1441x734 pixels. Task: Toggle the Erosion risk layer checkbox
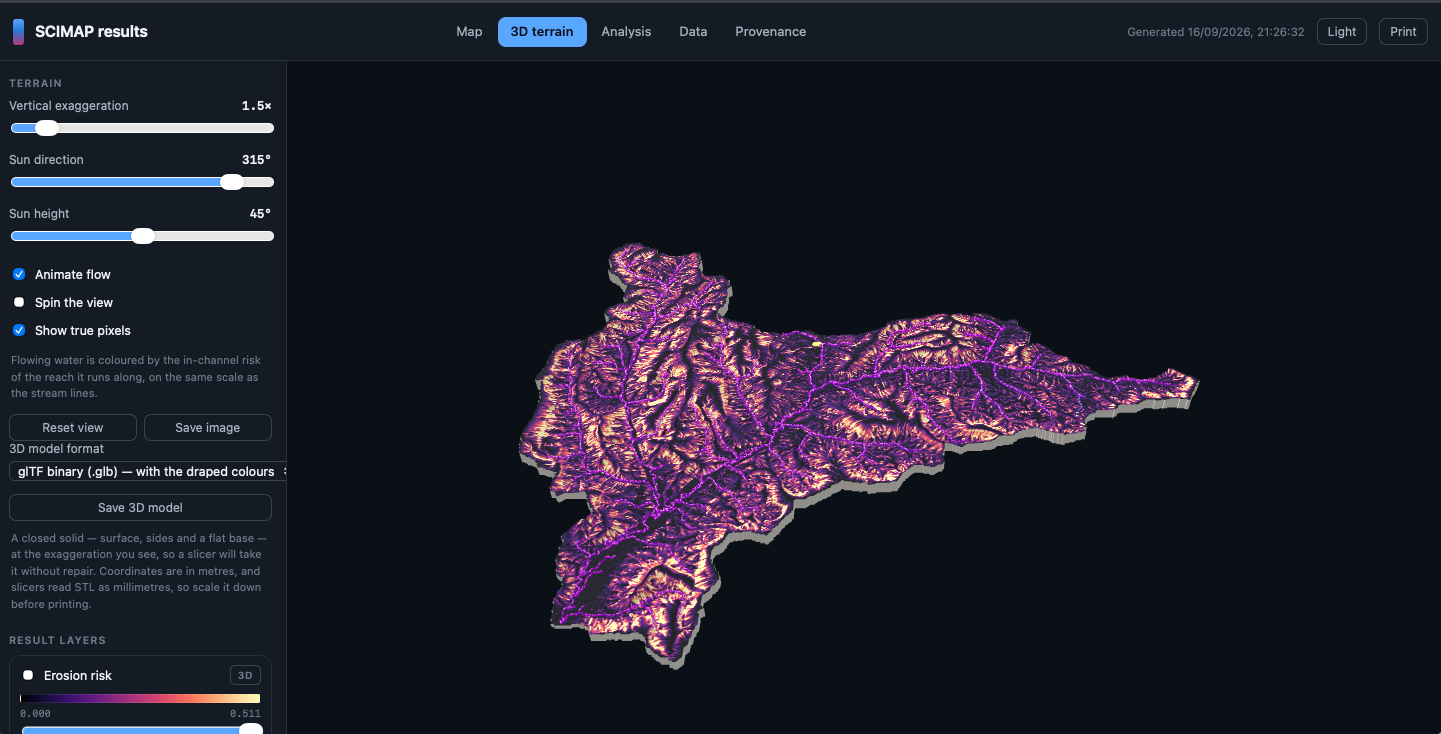(28, 675)
